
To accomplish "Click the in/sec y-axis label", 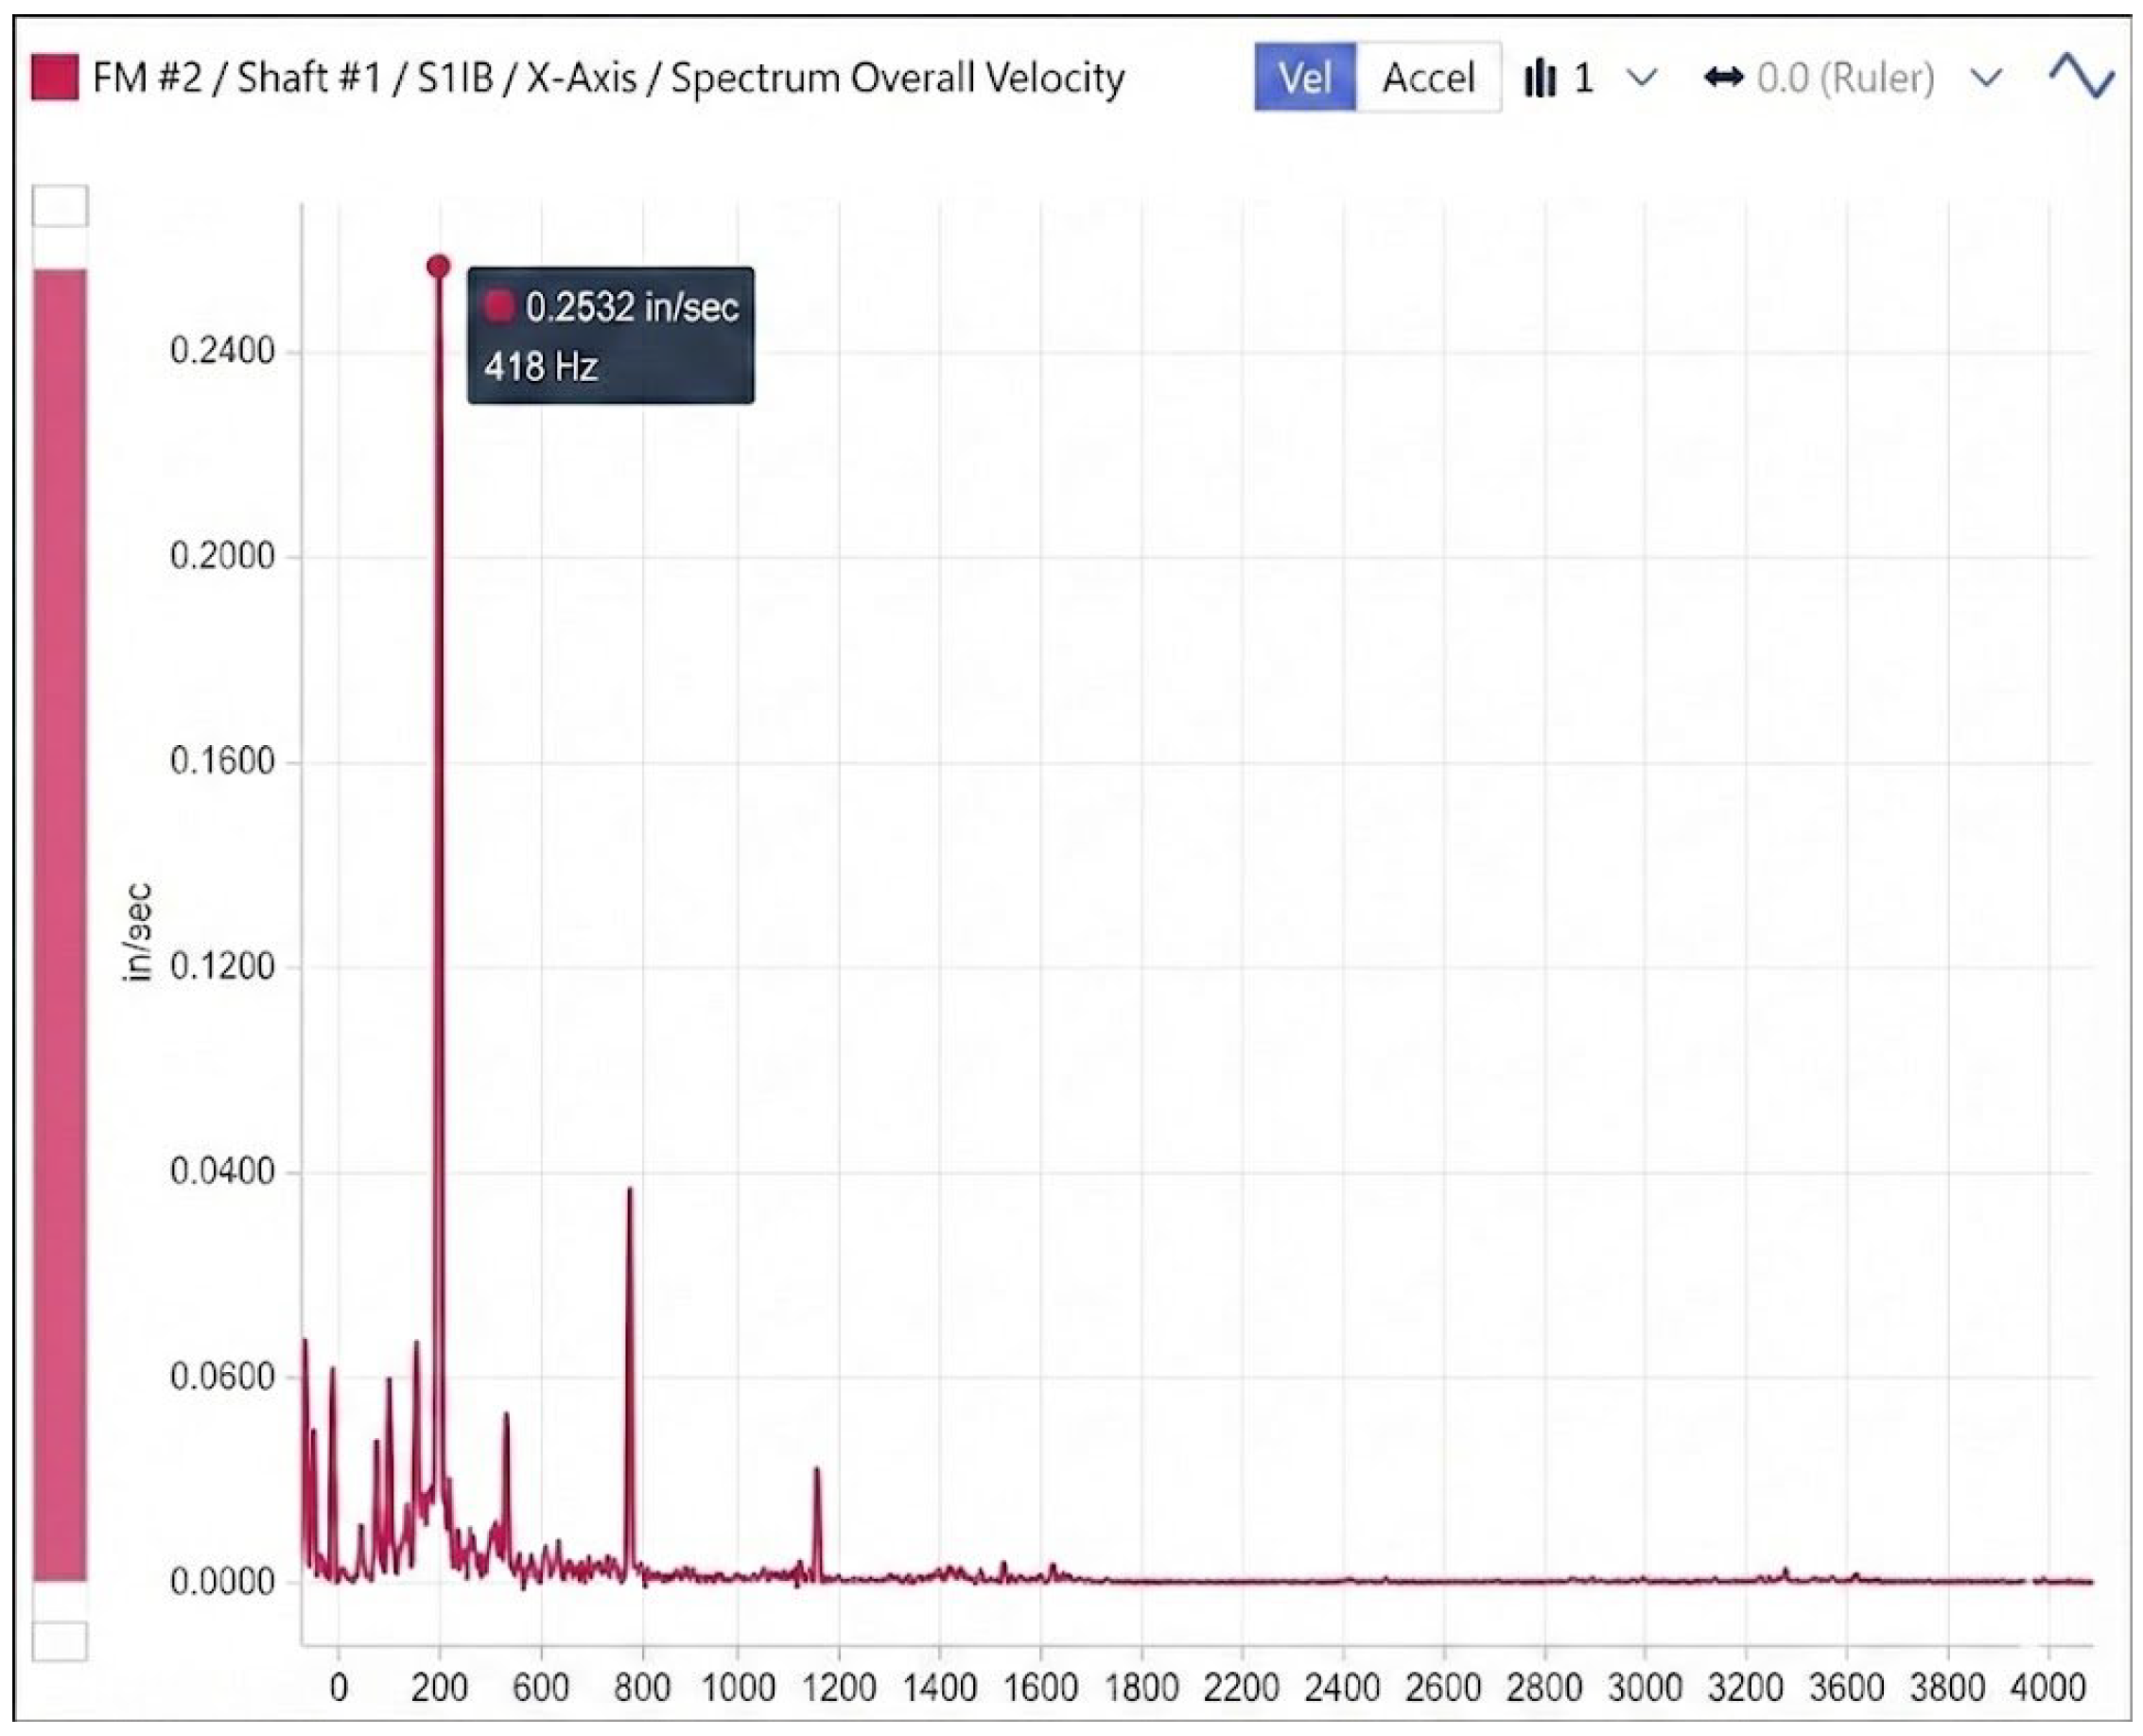I will point(139,932).
